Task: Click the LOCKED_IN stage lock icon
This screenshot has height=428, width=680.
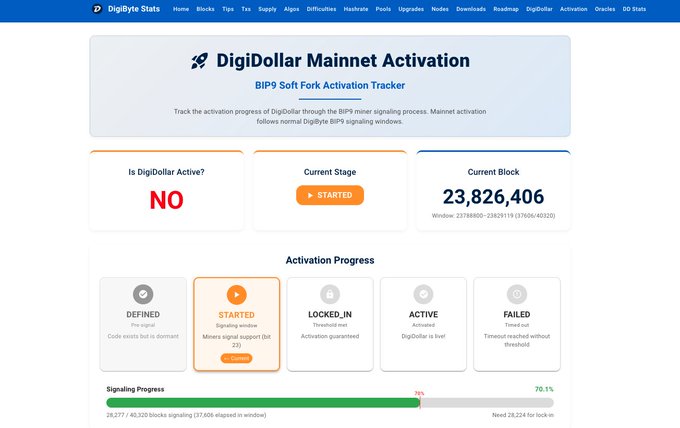Action: [x=330, y=294]
